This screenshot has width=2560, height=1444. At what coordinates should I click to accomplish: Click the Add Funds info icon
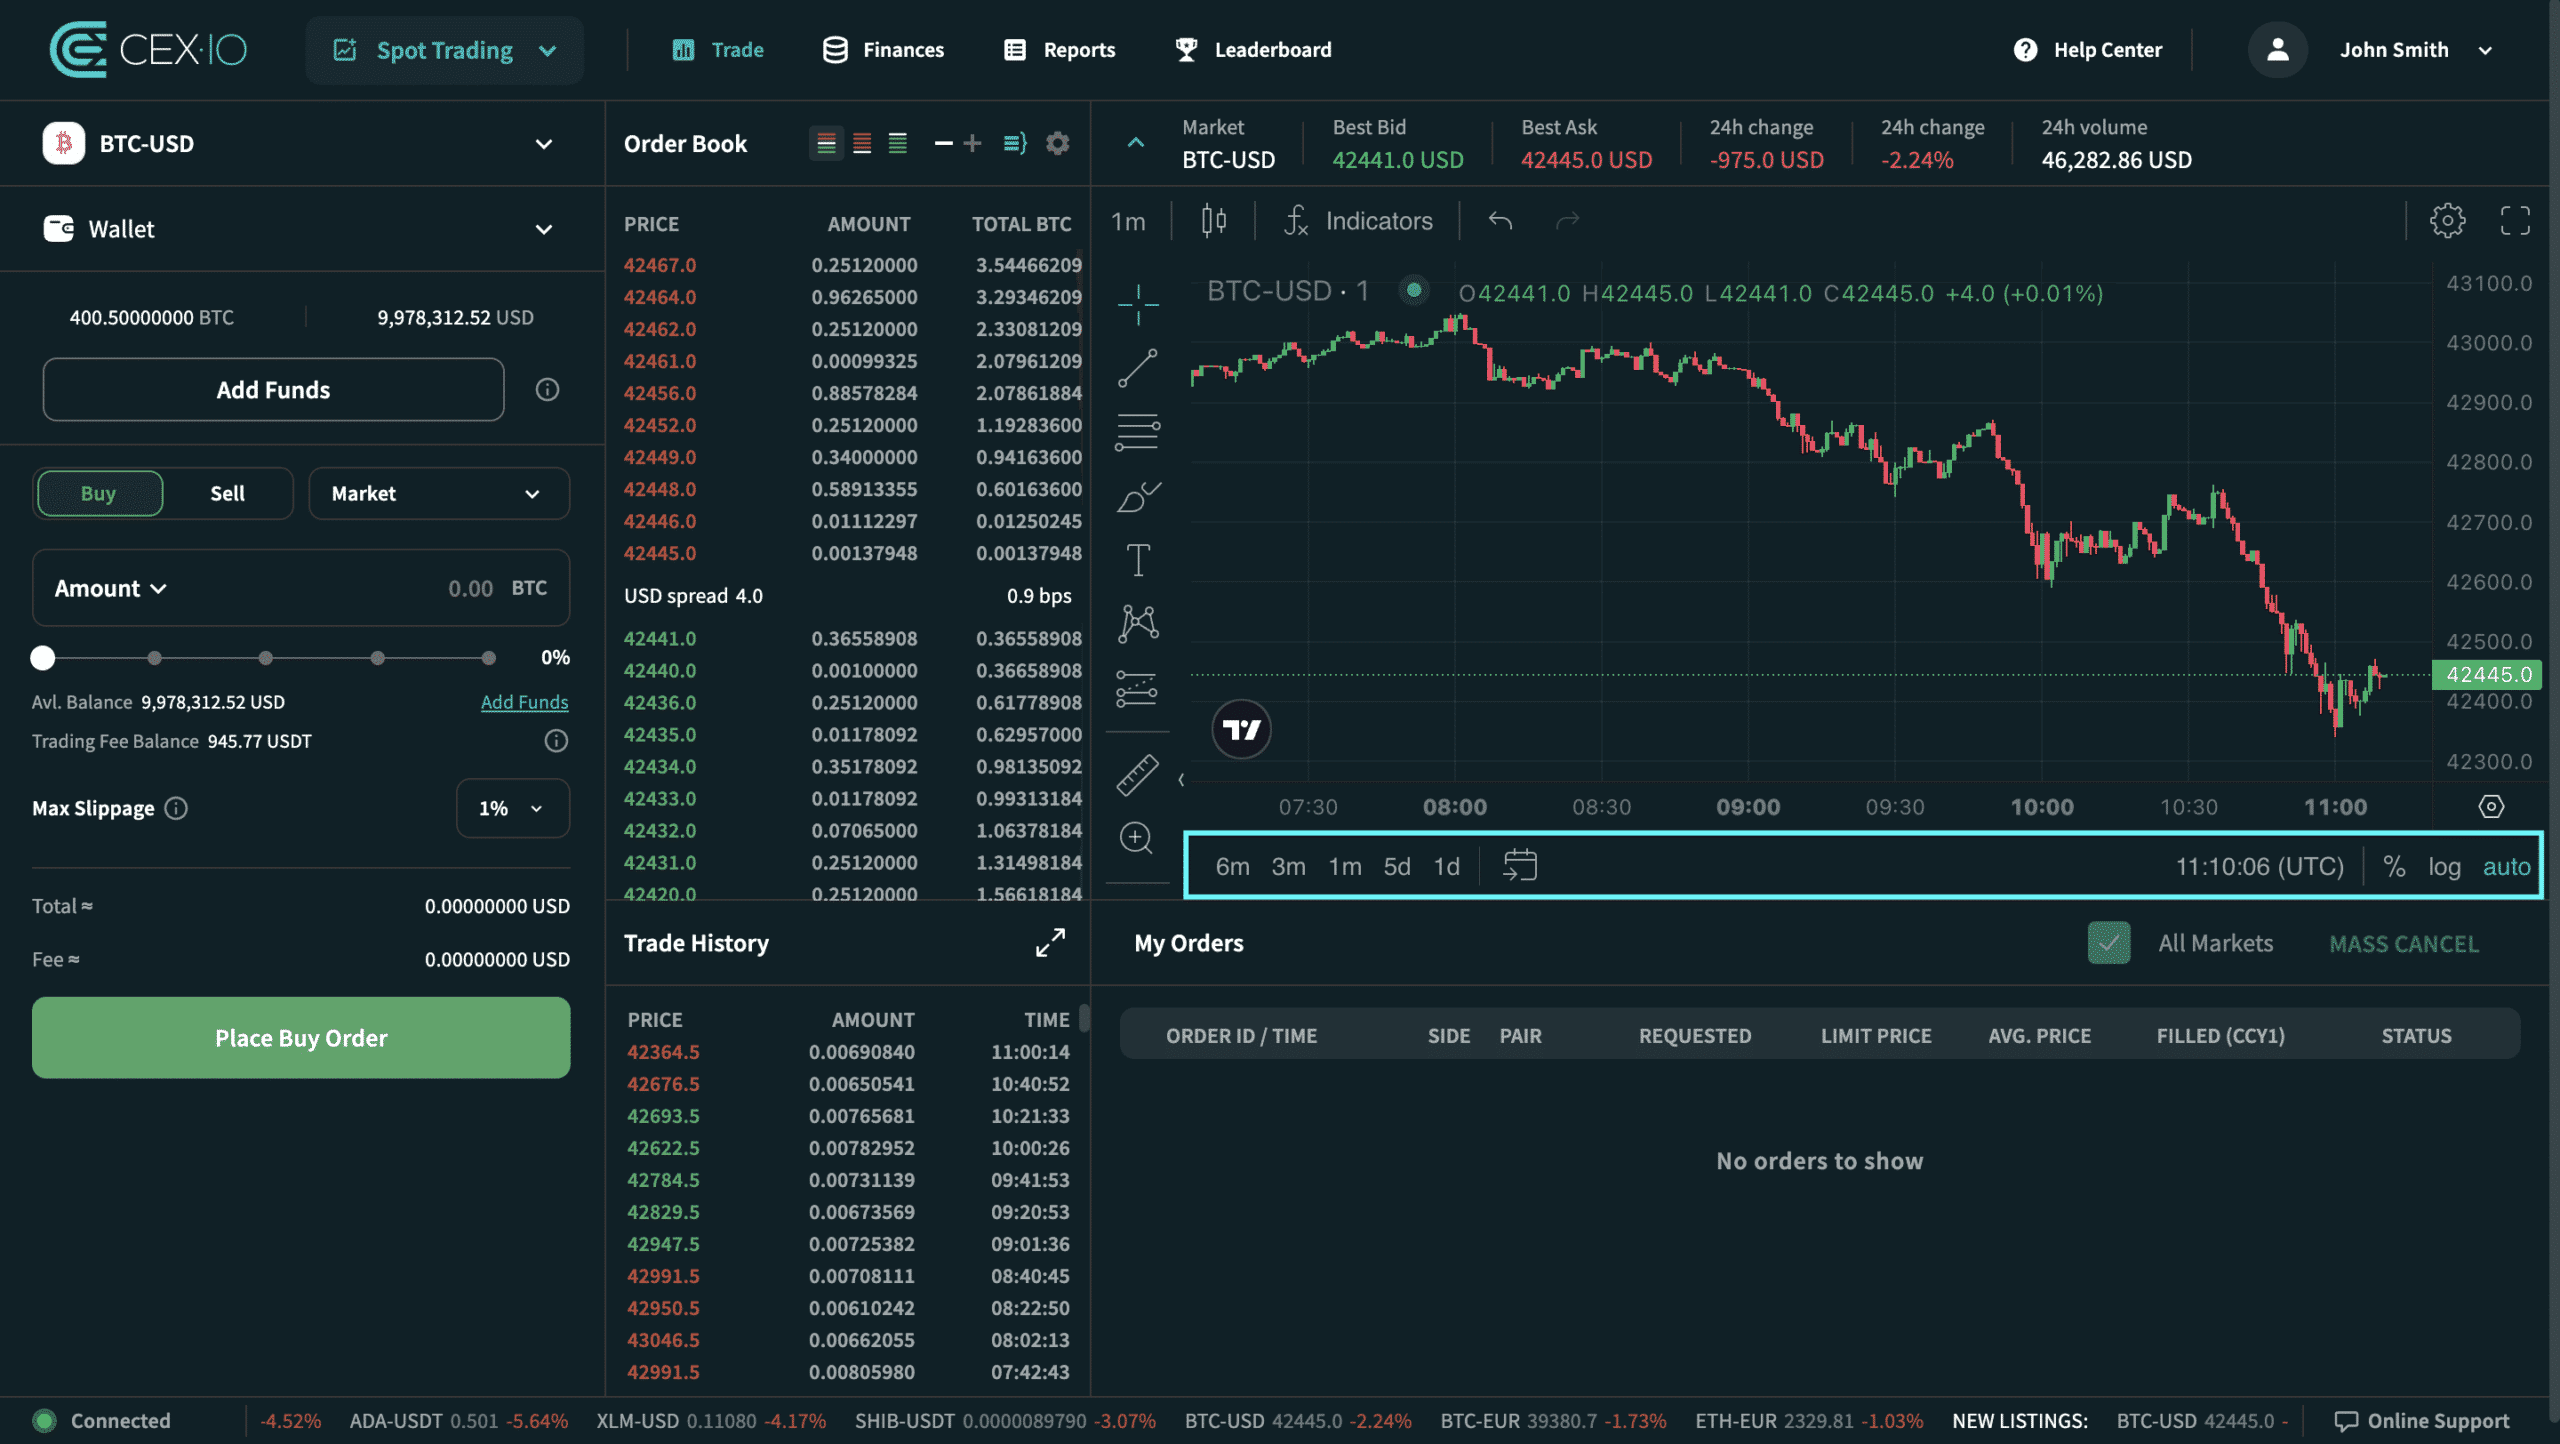547,390
